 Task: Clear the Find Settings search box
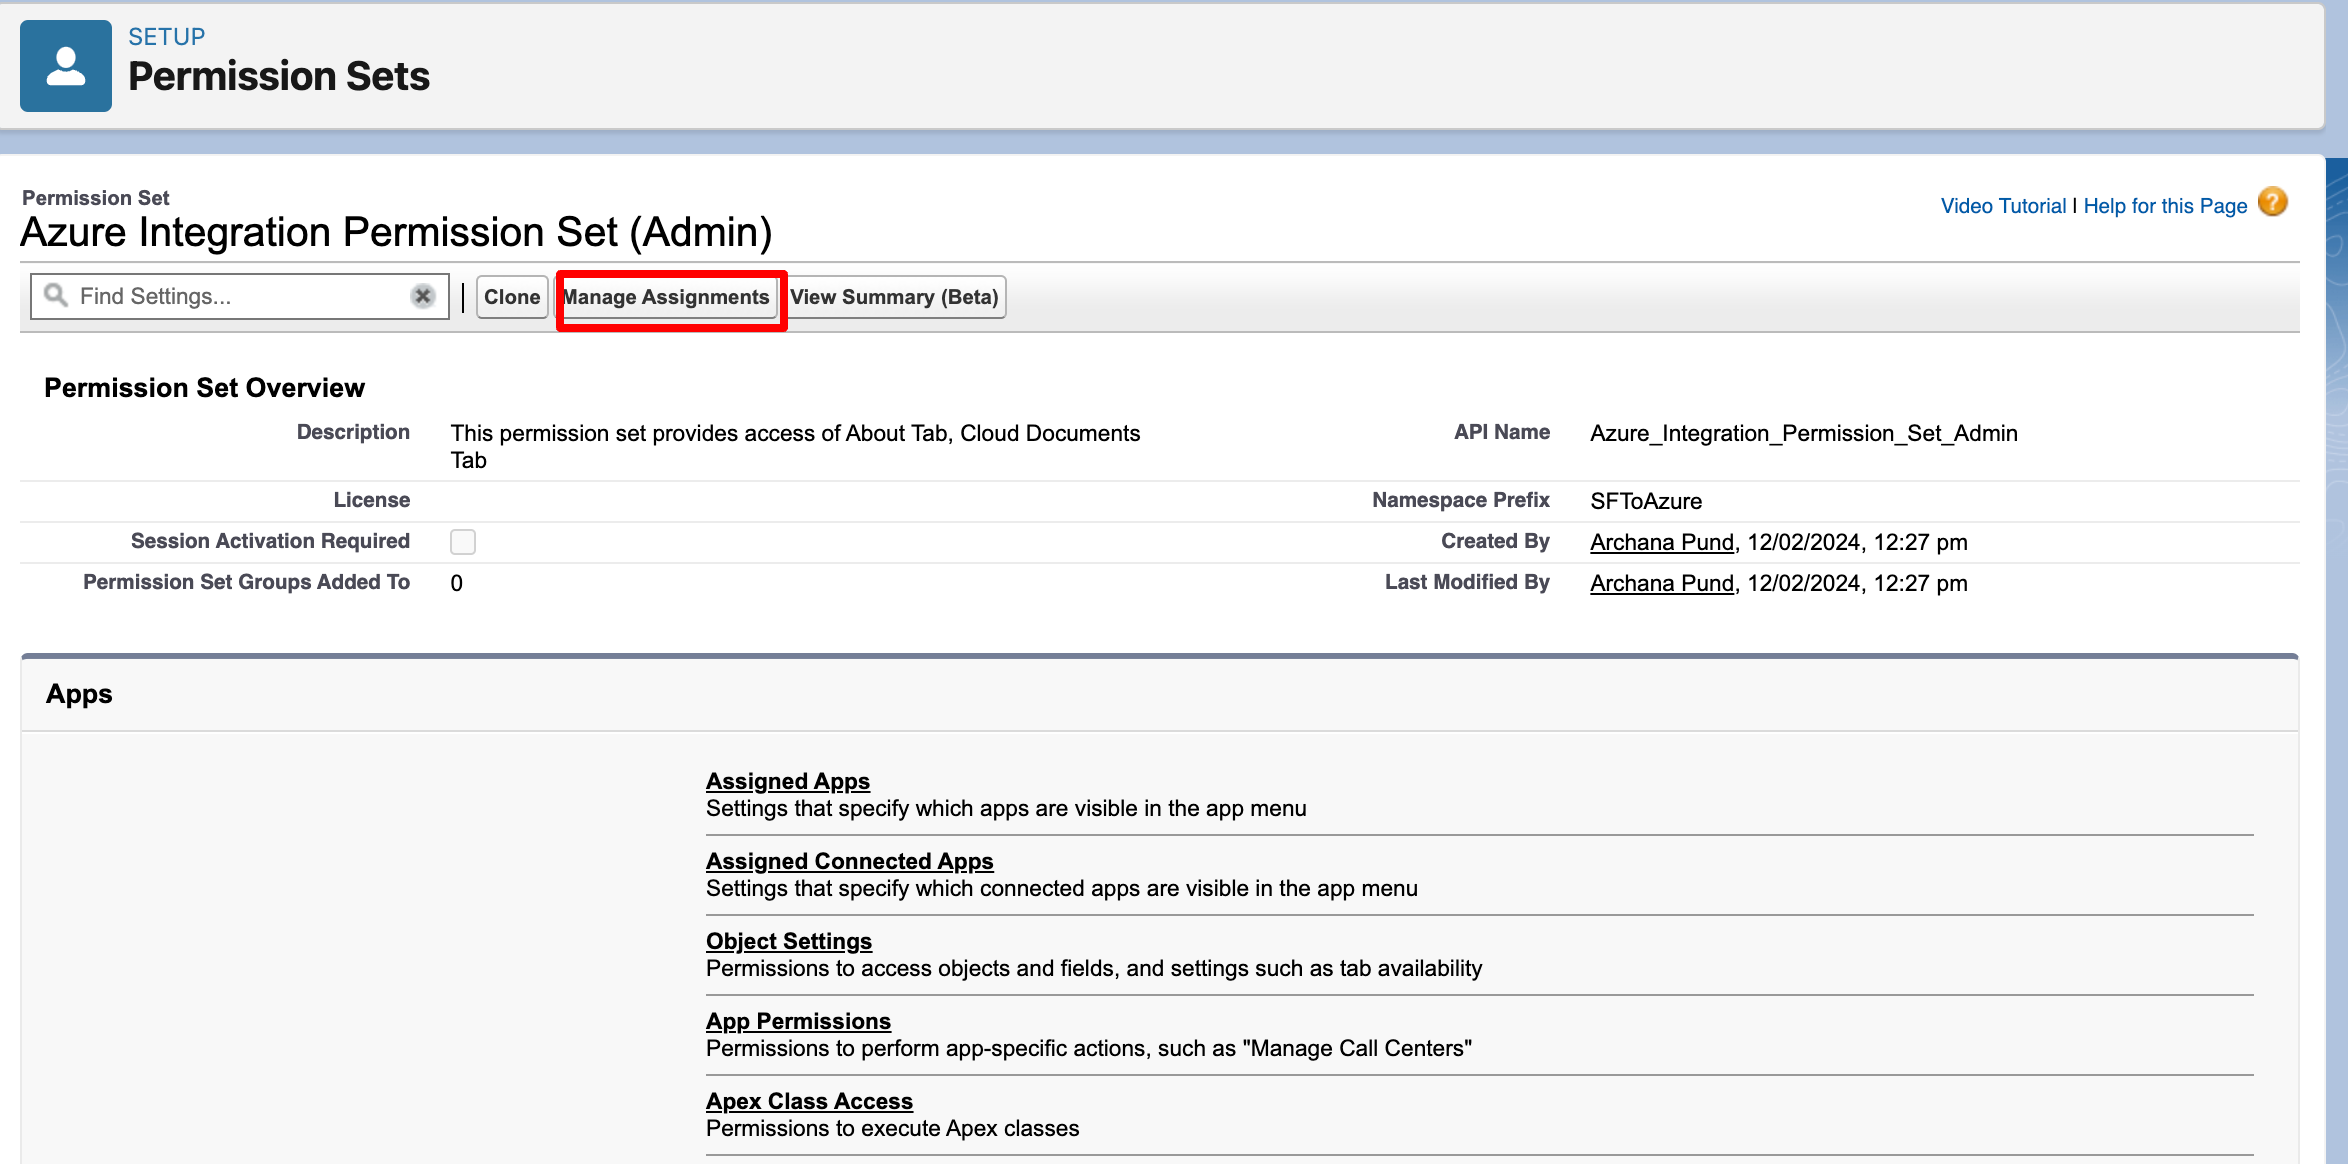click(x=423, y=296)
